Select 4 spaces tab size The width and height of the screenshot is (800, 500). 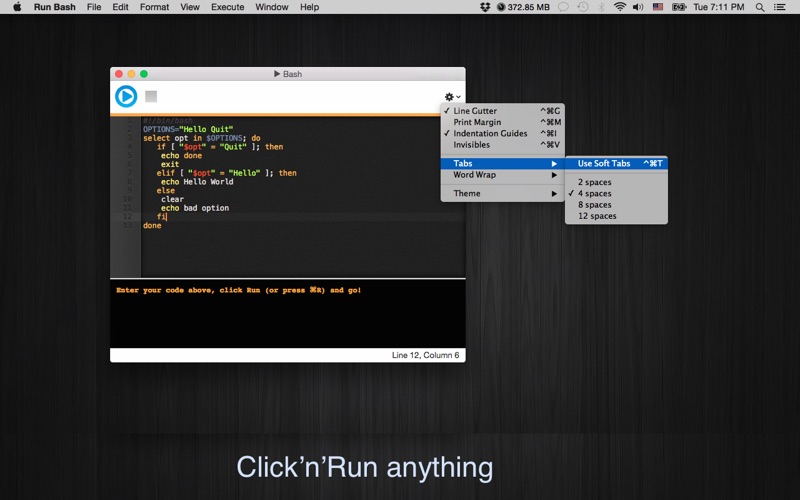pyautogui.click(x=616, y=193)
